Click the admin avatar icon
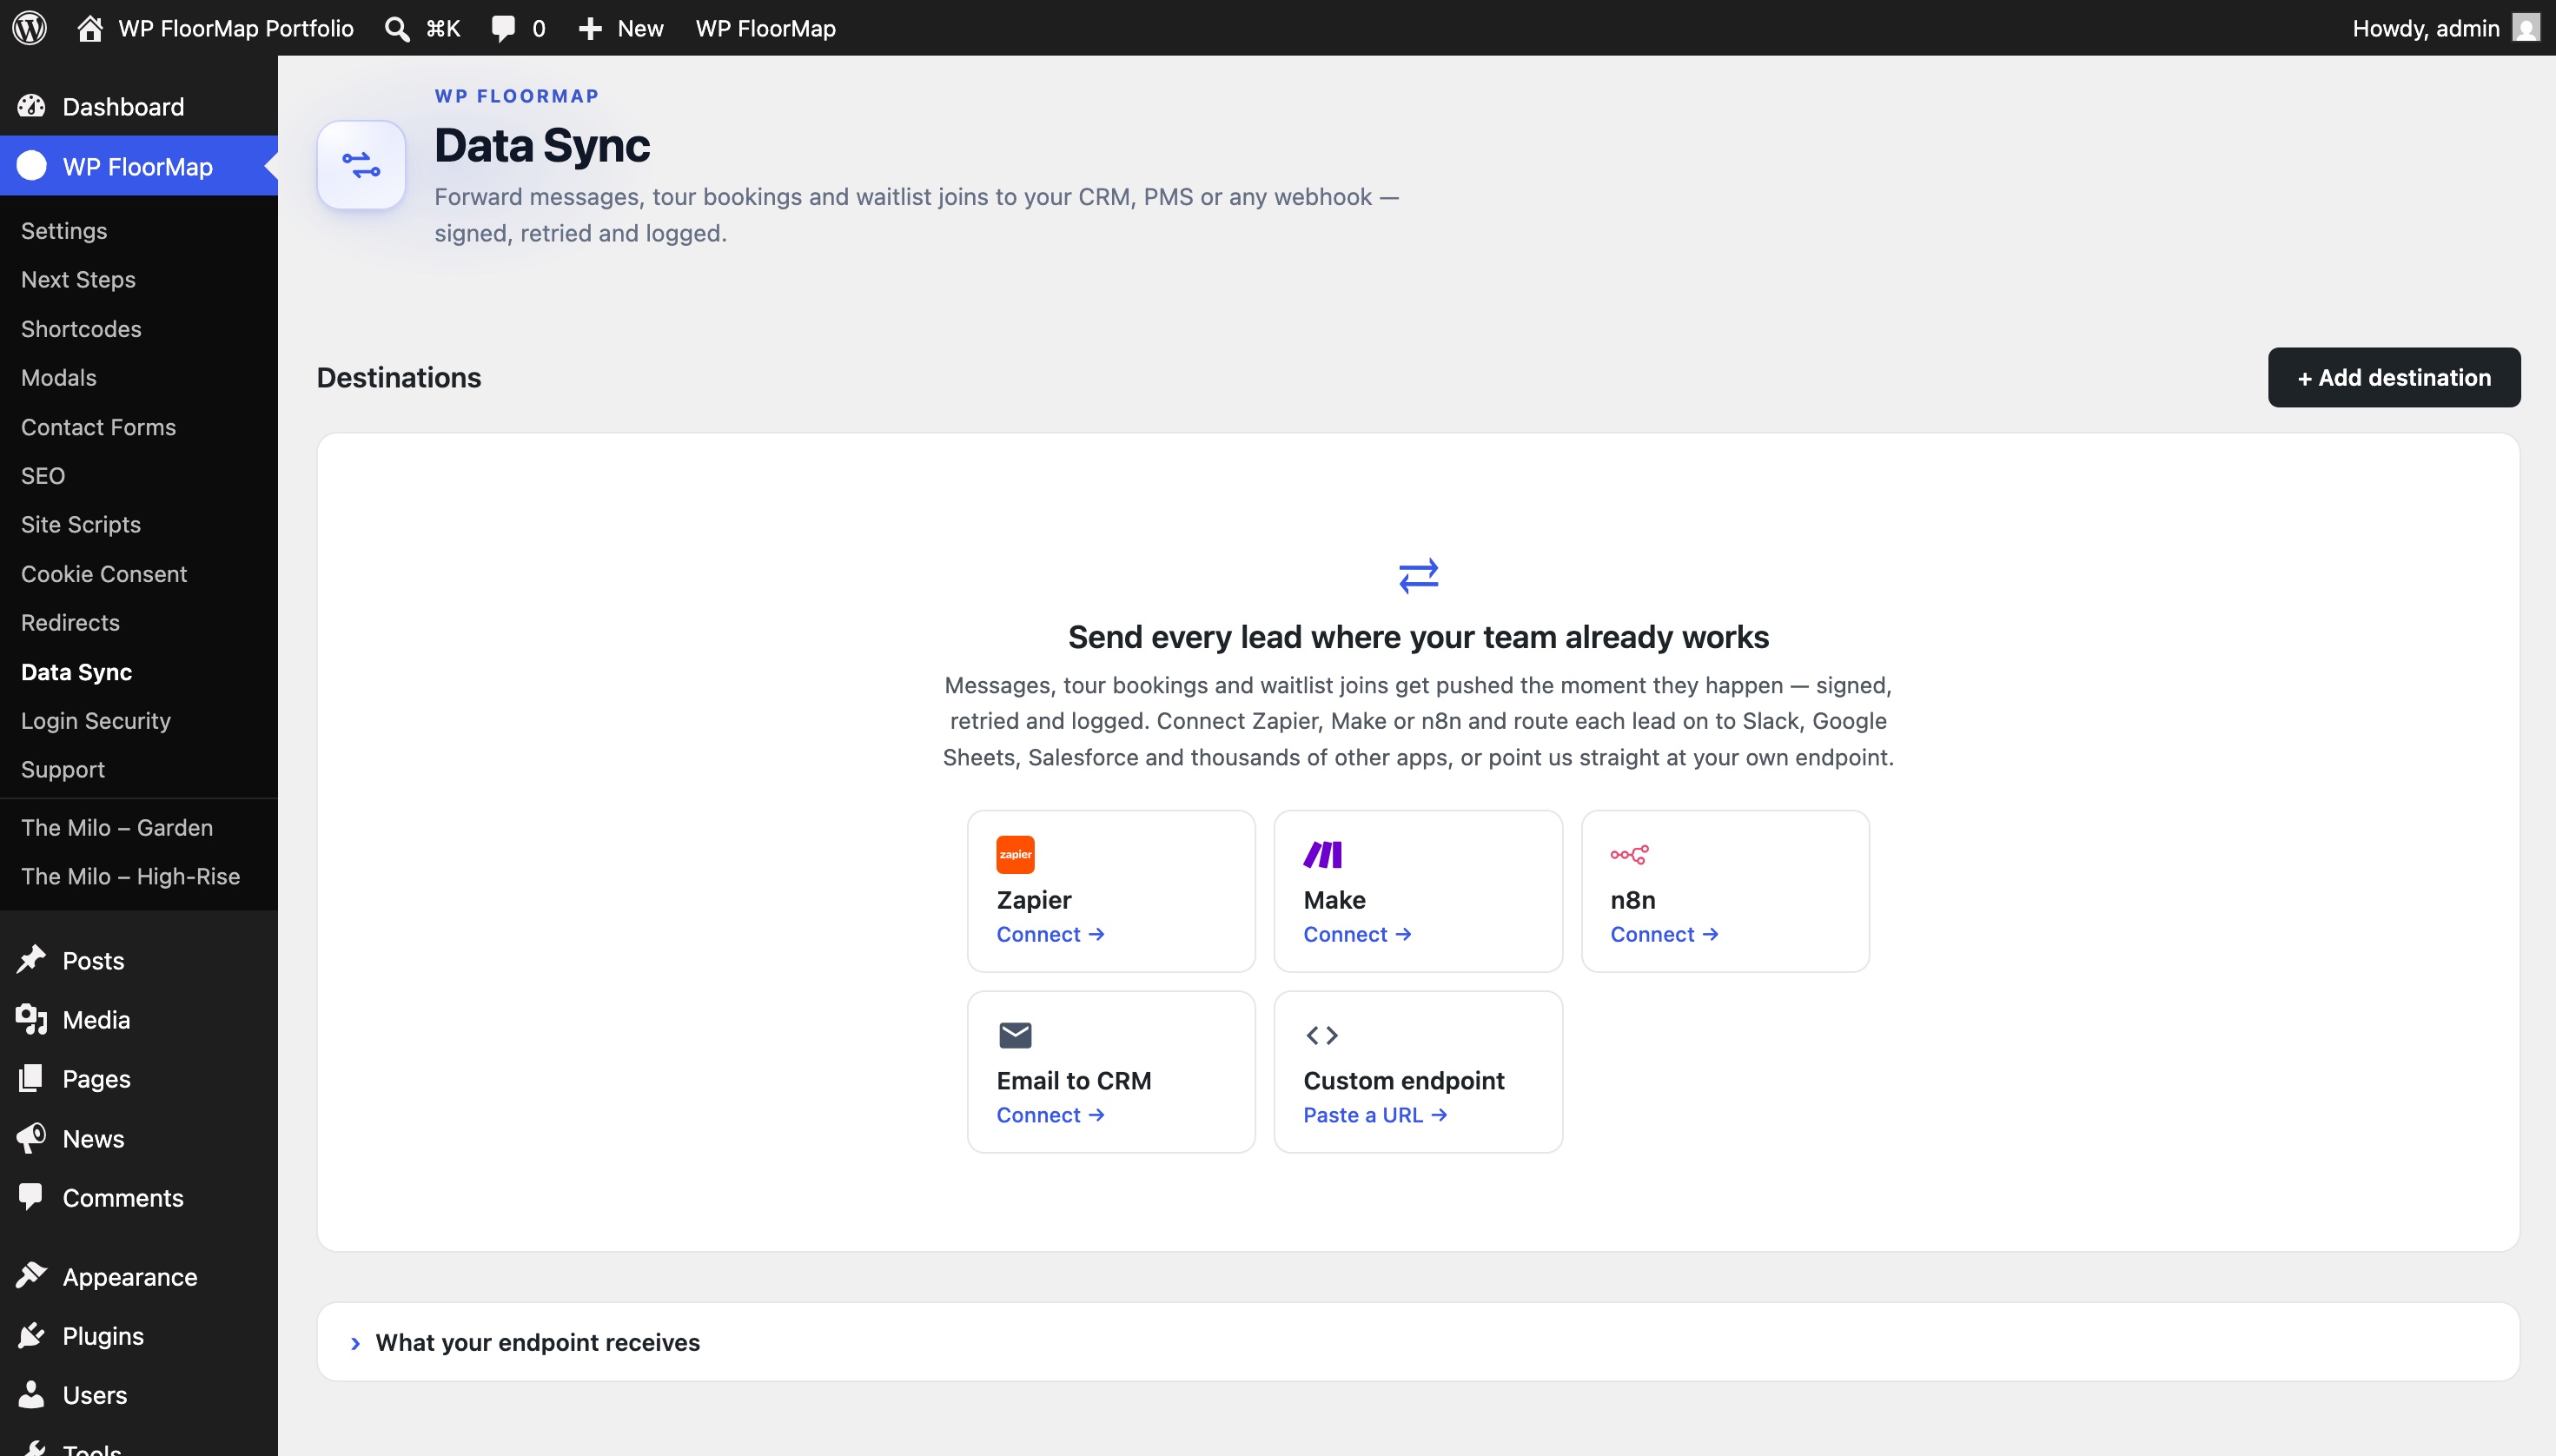 coord(2526,28)
